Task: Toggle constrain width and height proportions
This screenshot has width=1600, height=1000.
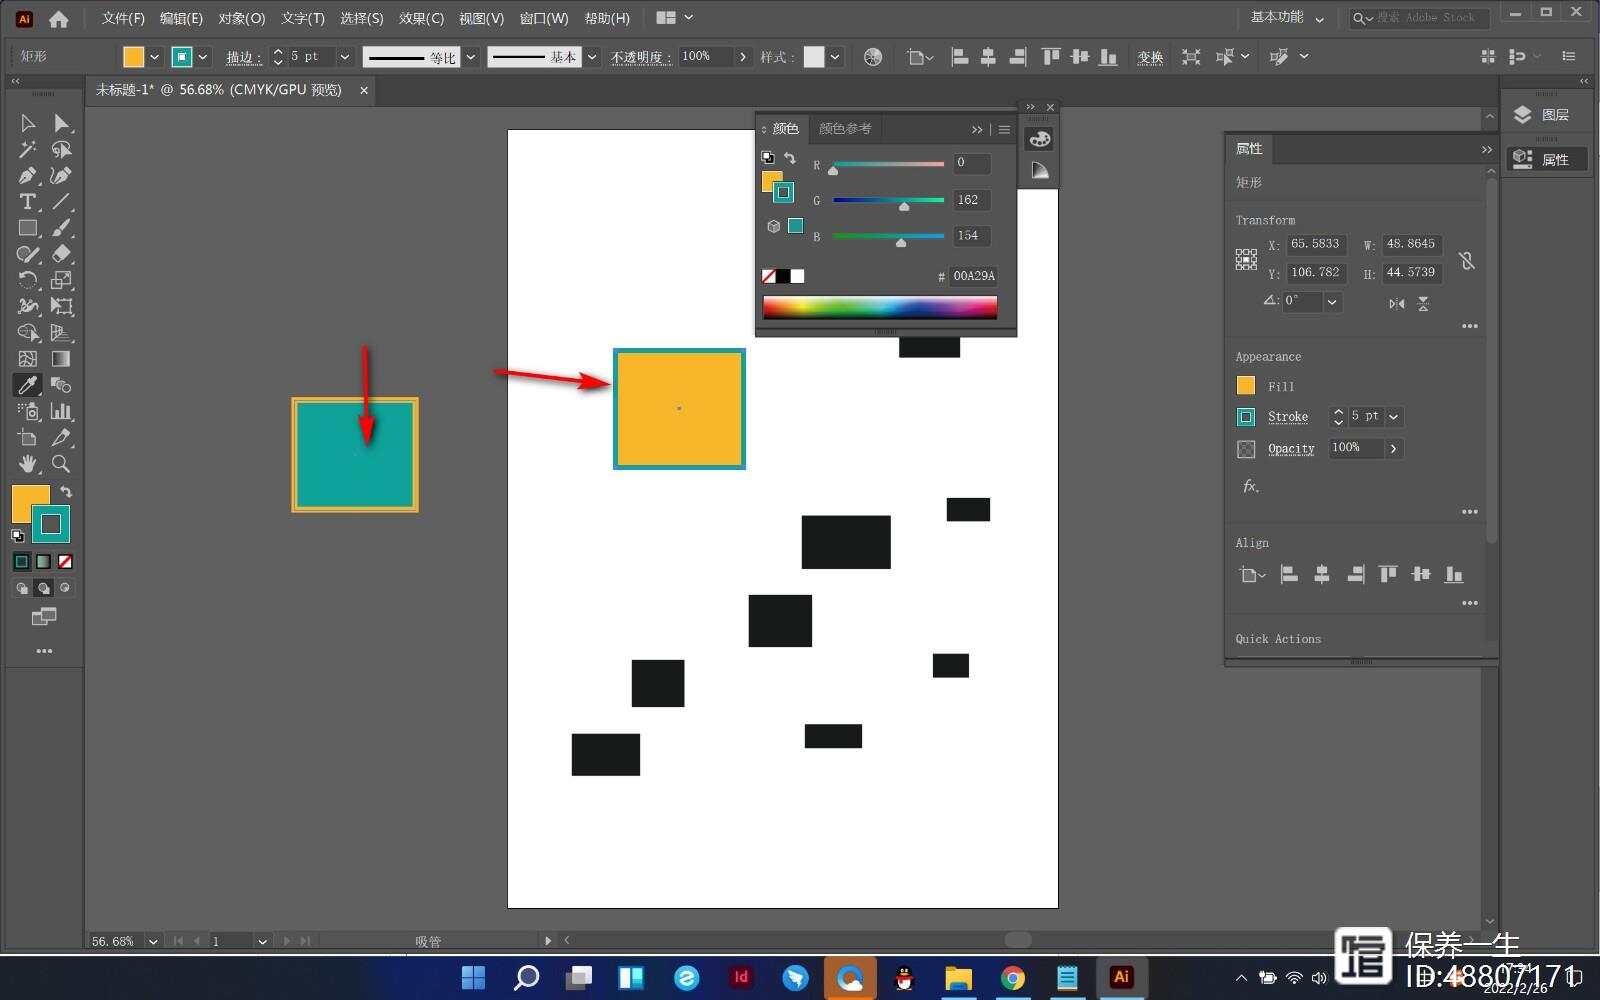Action: [x=1466, y=260]
